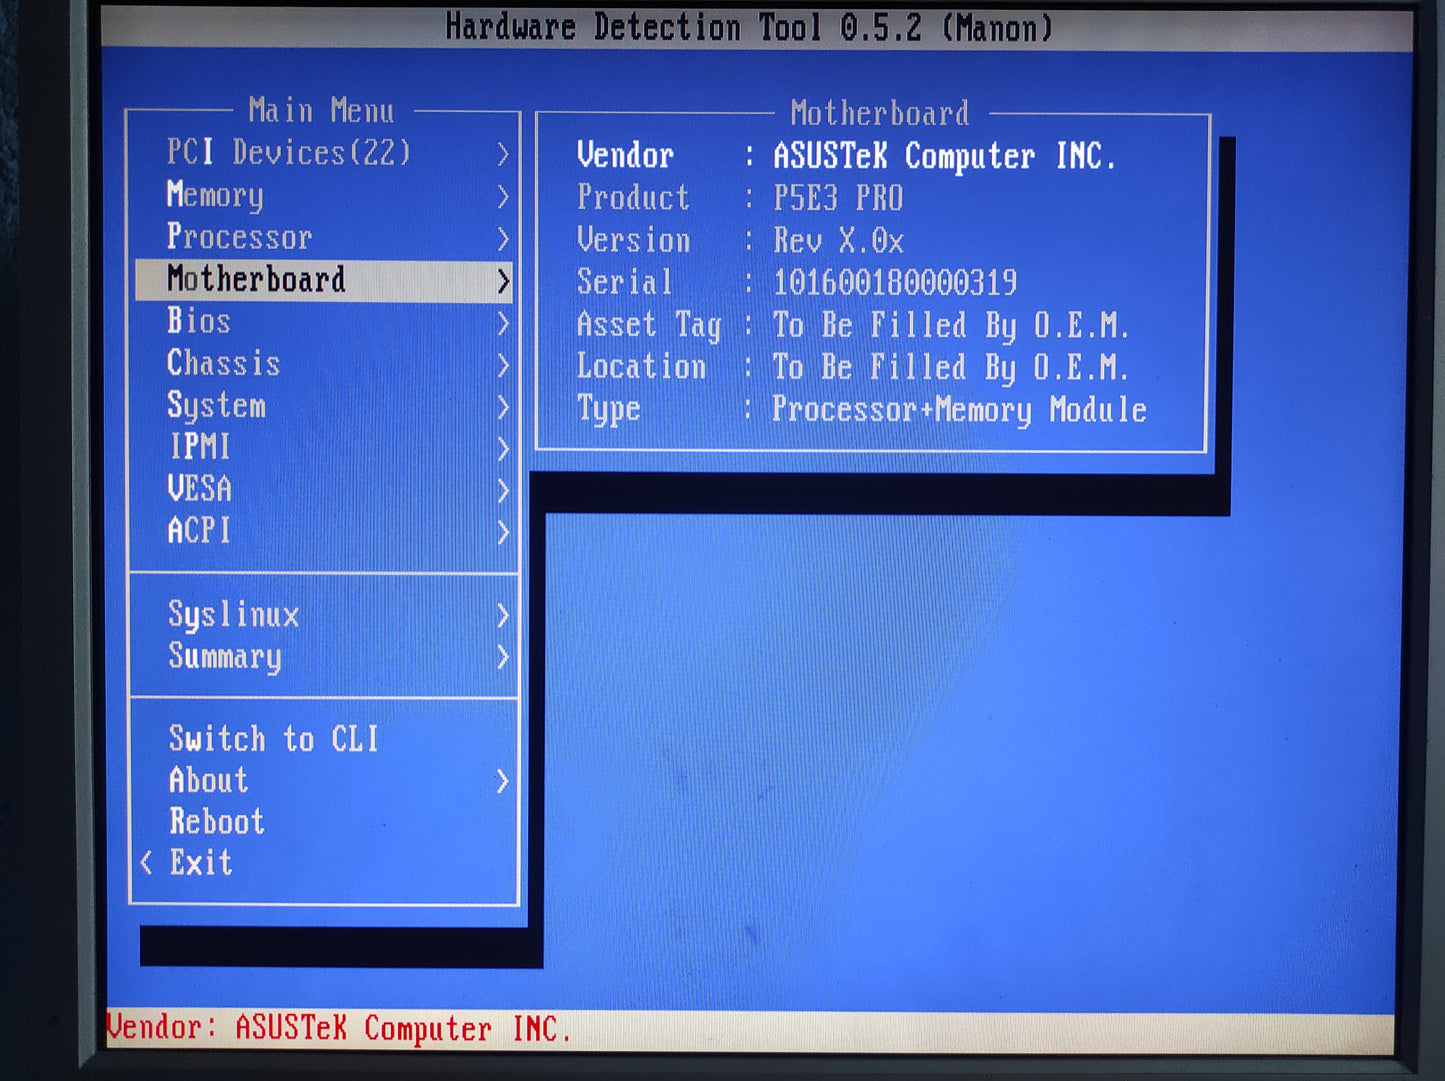The image size is (1445, 1081).
Task: Select the ACPI menu entry
Action: [x=199, y=530]
